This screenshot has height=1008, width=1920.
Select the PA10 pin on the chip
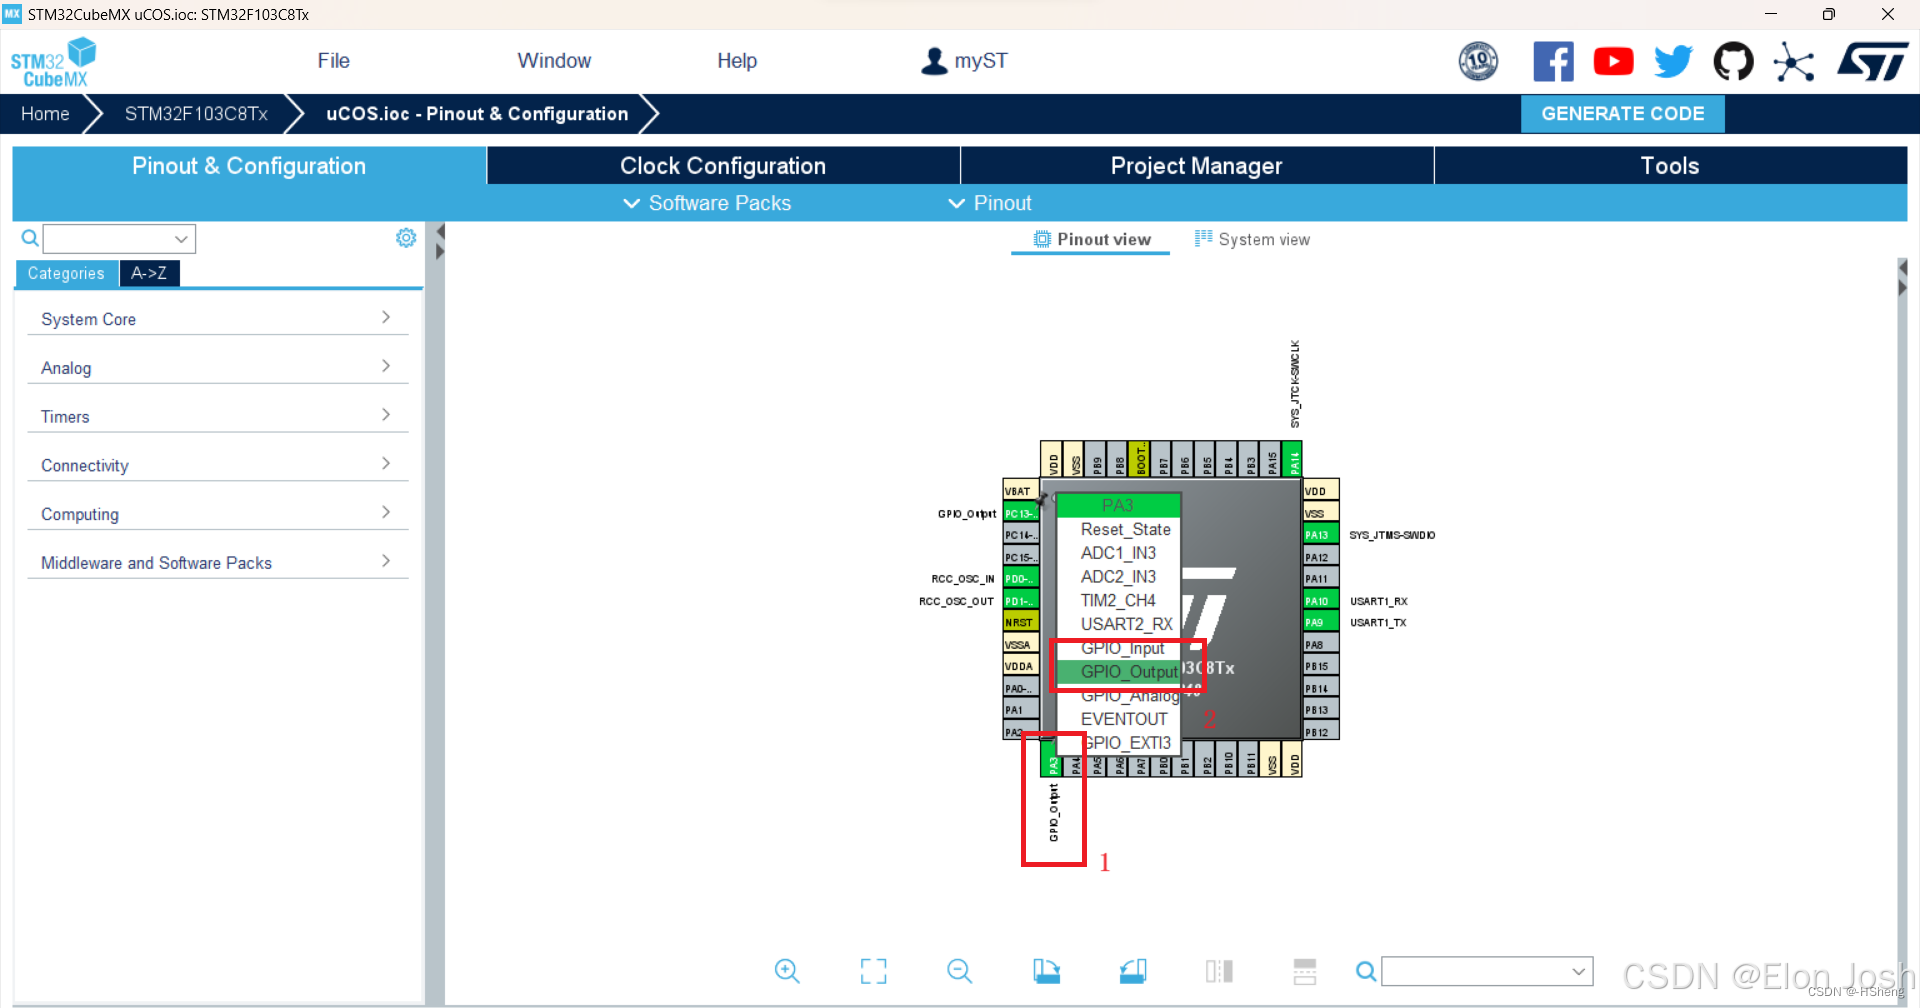(x=1321, y=601)
